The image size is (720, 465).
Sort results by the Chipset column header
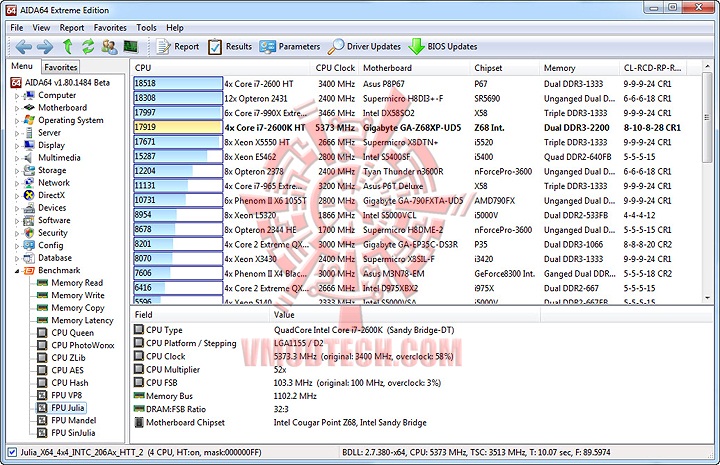[x=505, y=68]
